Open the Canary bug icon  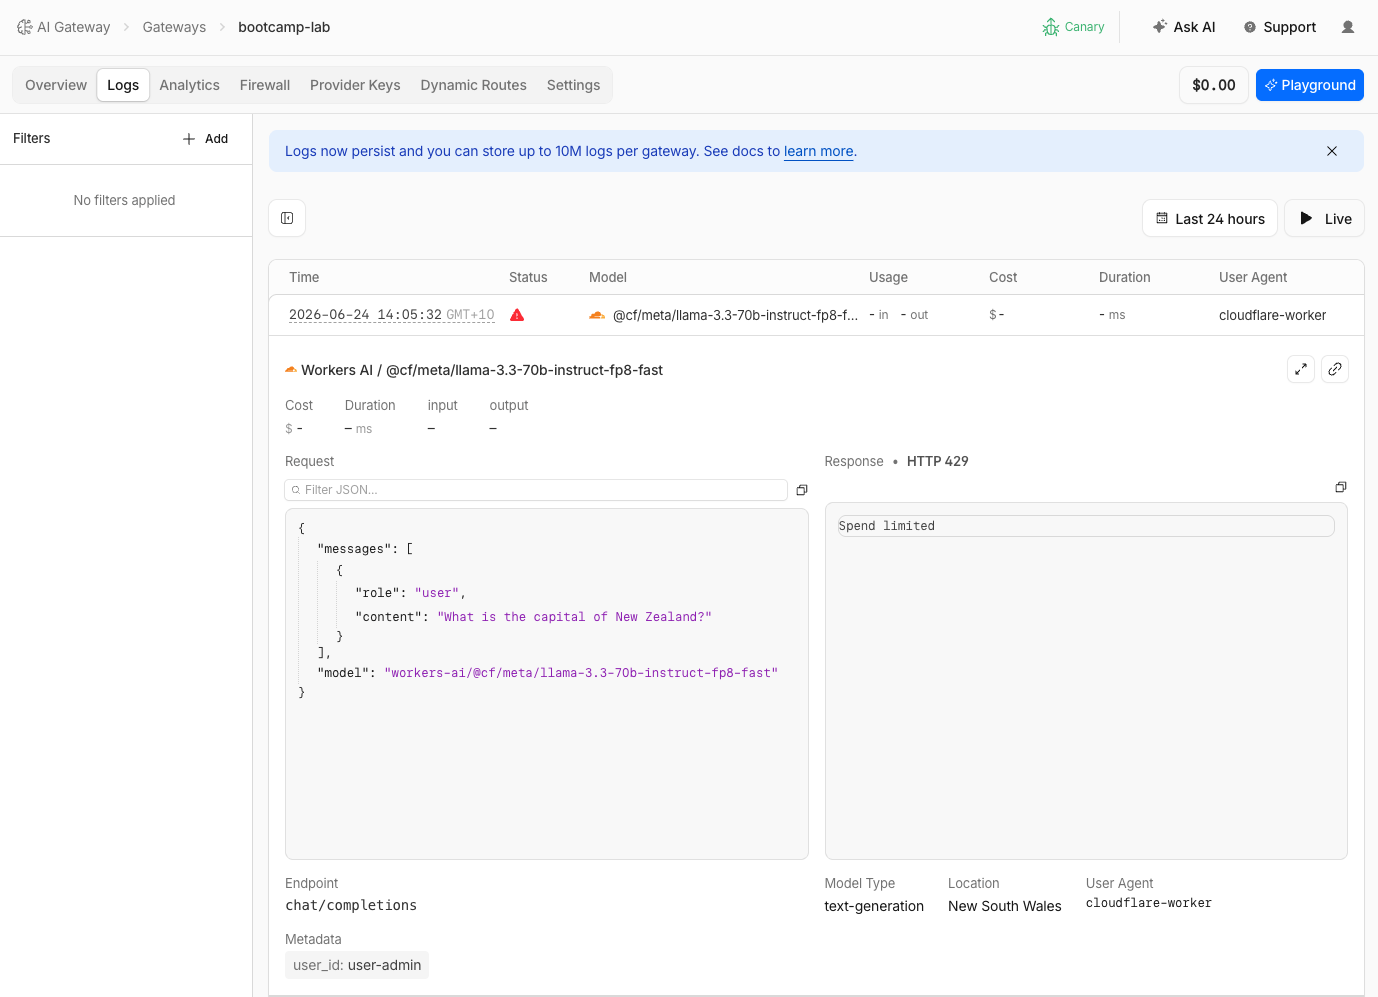click(1051, 27)
